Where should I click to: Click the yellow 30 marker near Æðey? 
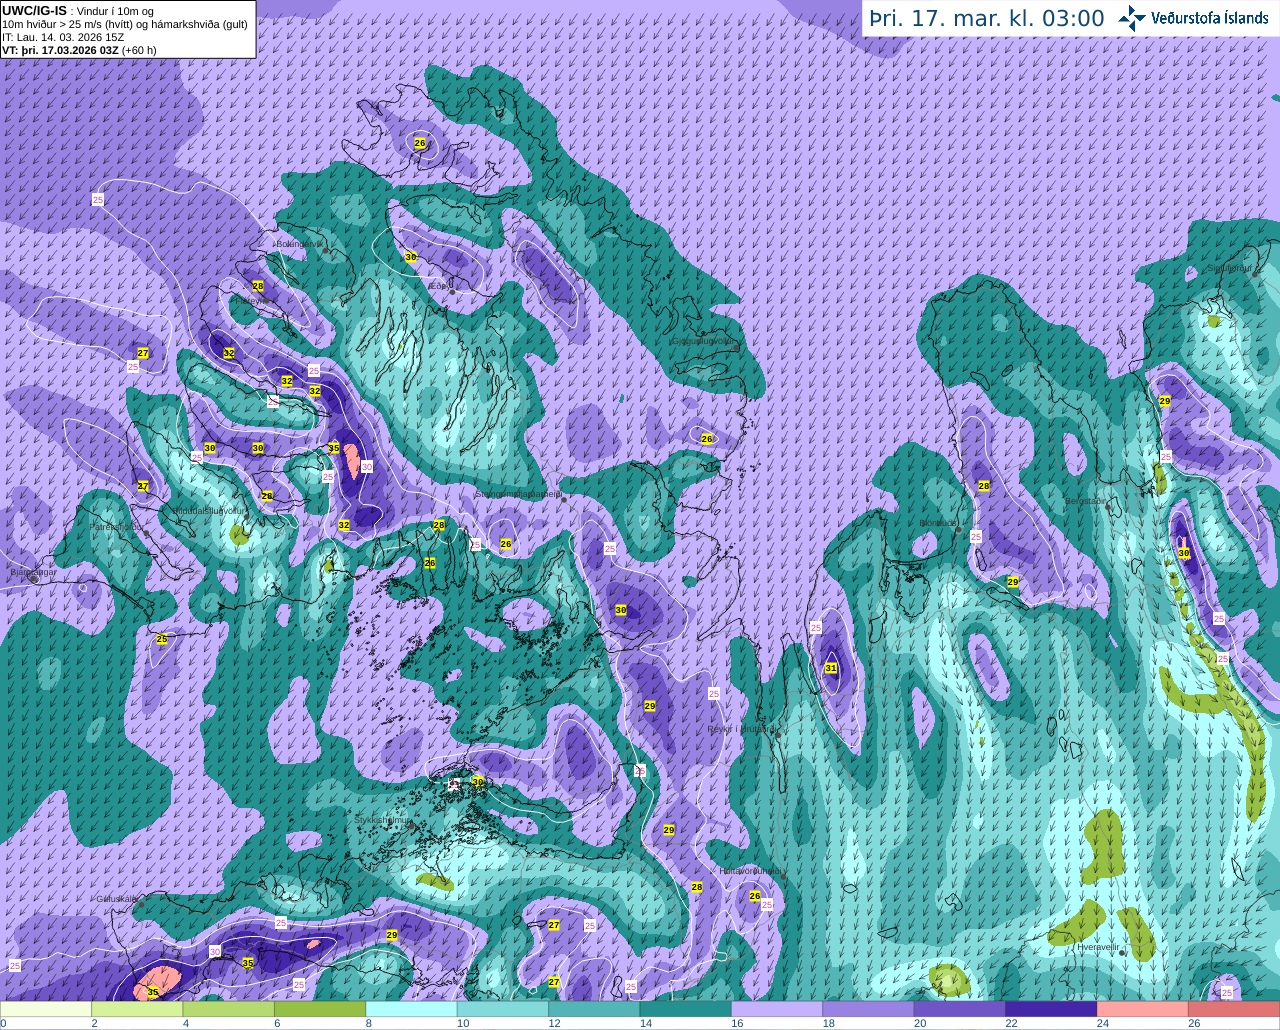(410, 257)
